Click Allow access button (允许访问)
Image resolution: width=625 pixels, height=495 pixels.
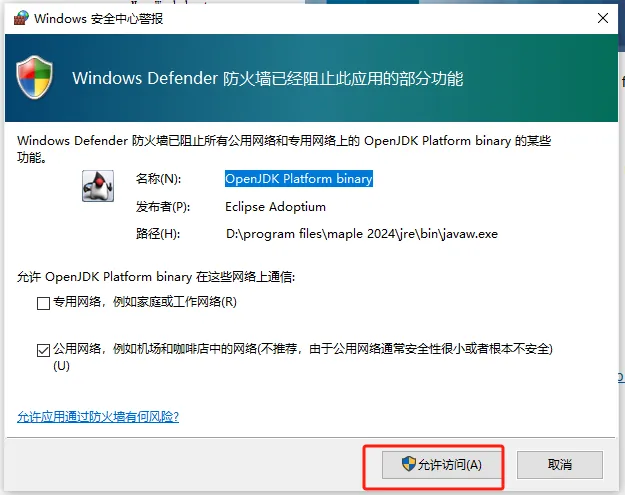pos(441,465)
